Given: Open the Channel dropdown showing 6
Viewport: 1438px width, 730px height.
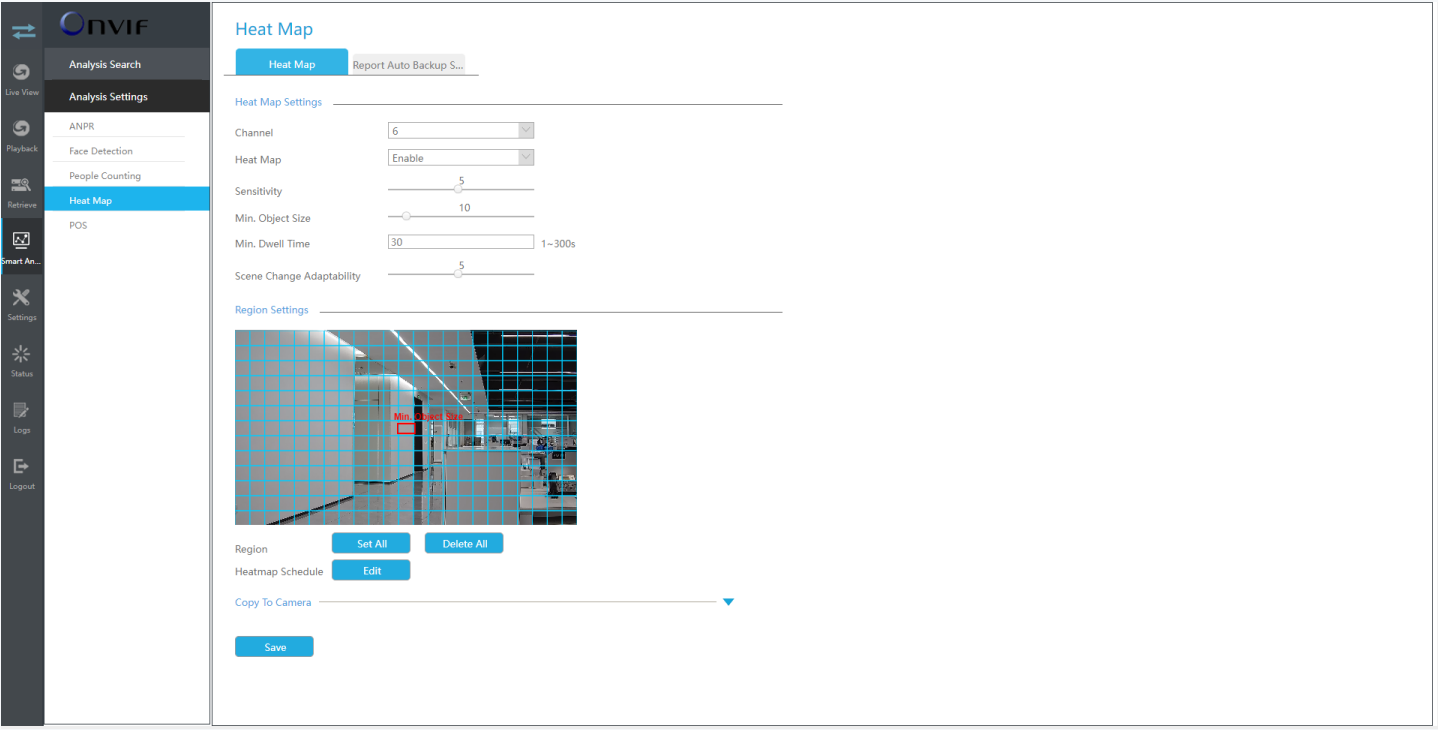Looking at the screenshot, I should pos(460,131).
